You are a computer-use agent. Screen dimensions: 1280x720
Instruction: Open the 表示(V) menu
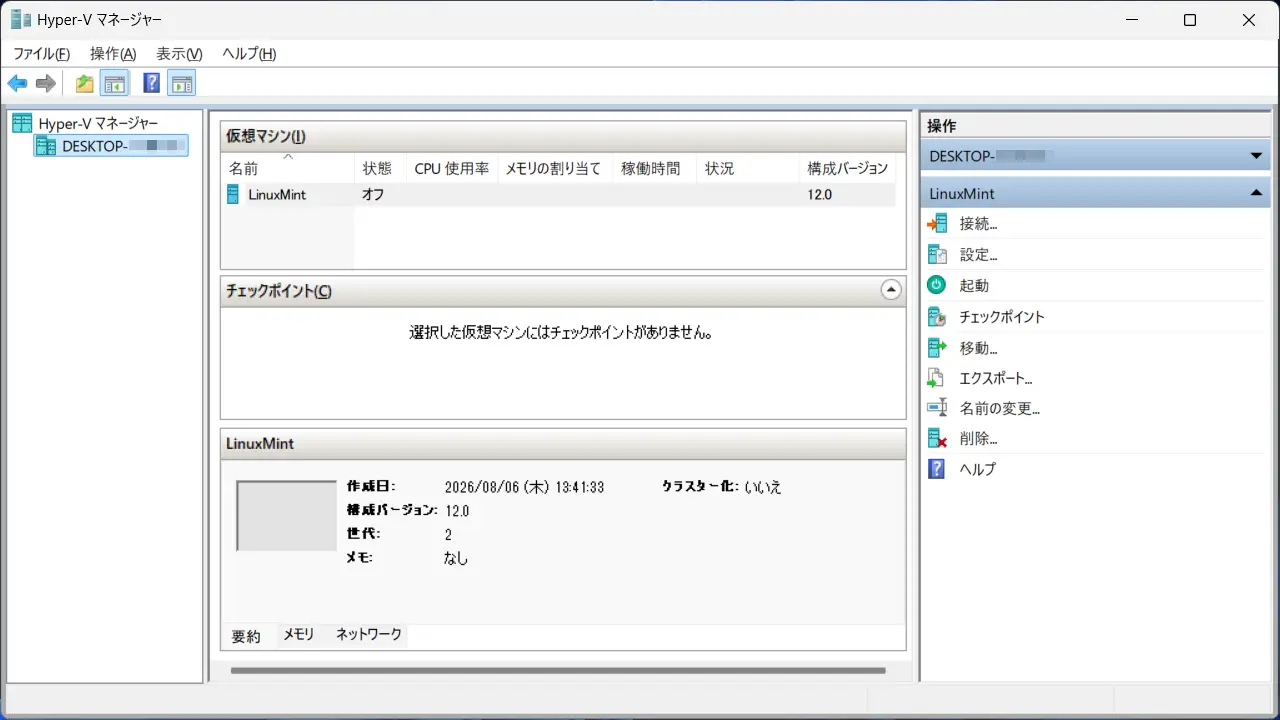click(x=179, y=54)
